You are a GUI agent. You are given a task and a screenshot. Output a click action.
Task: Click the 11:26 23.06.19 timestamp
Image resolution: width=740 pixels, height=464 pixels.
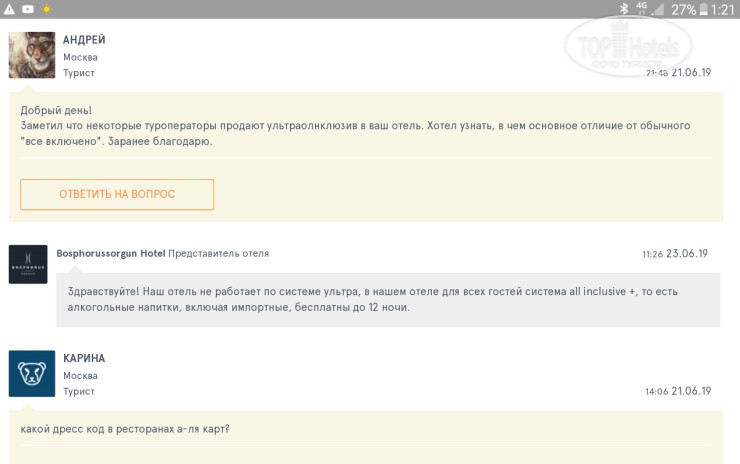coord(675,254)
